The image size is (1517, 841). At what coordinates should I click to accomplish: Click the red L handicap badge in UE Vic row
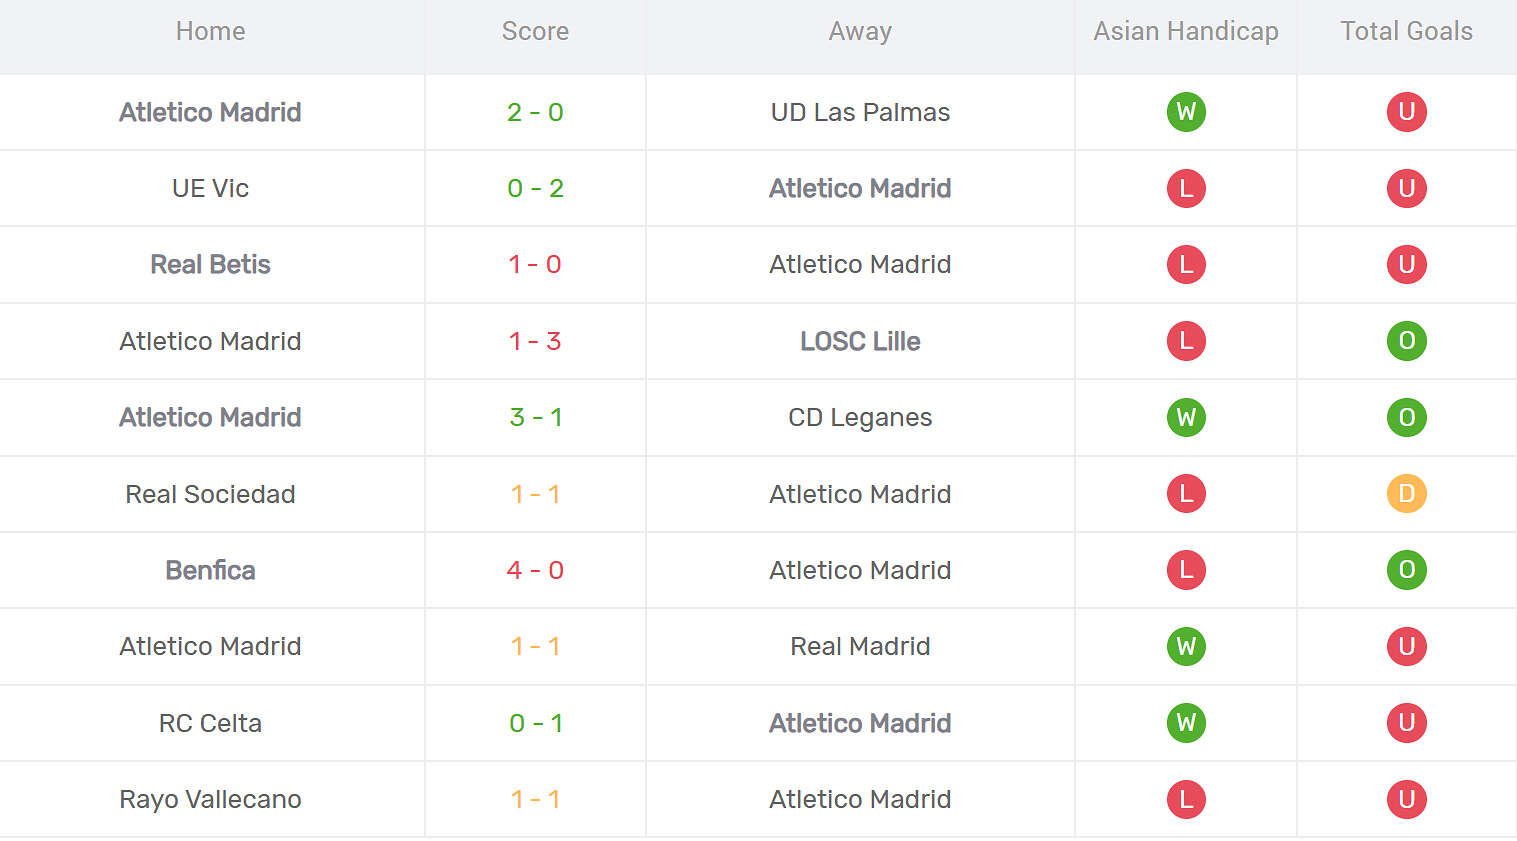[1186, 188]
